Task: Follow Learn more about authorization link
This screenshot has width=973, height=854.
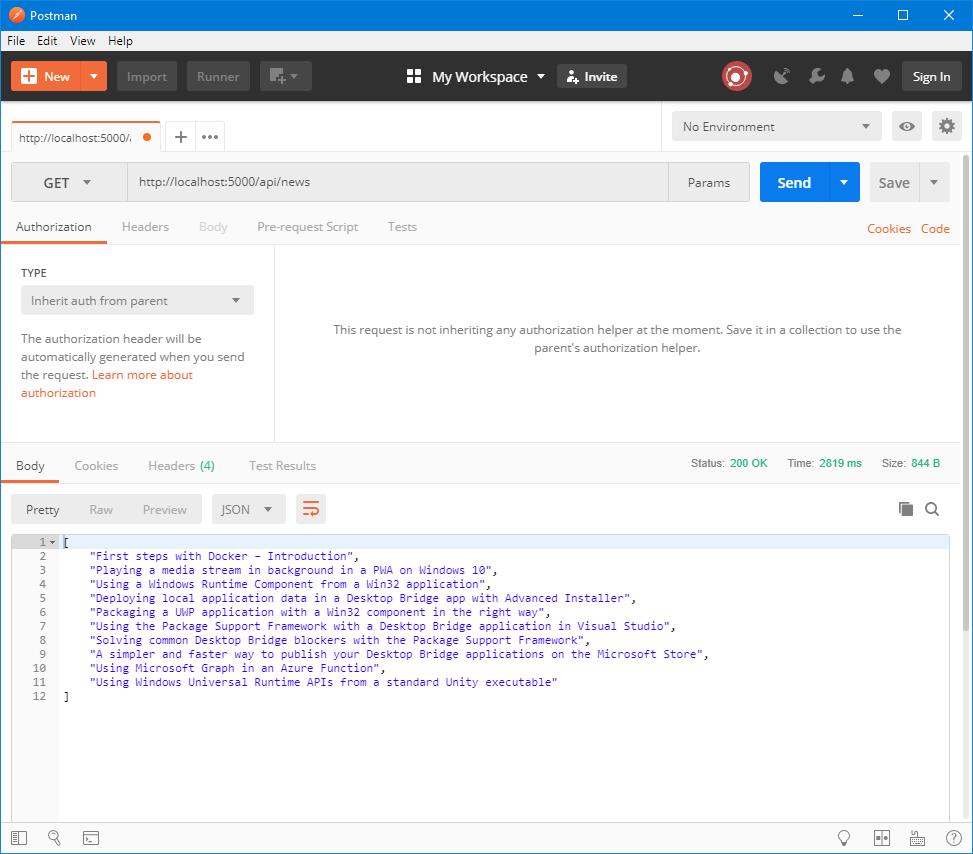Action: pyautogui.click(x=107, y=384)
